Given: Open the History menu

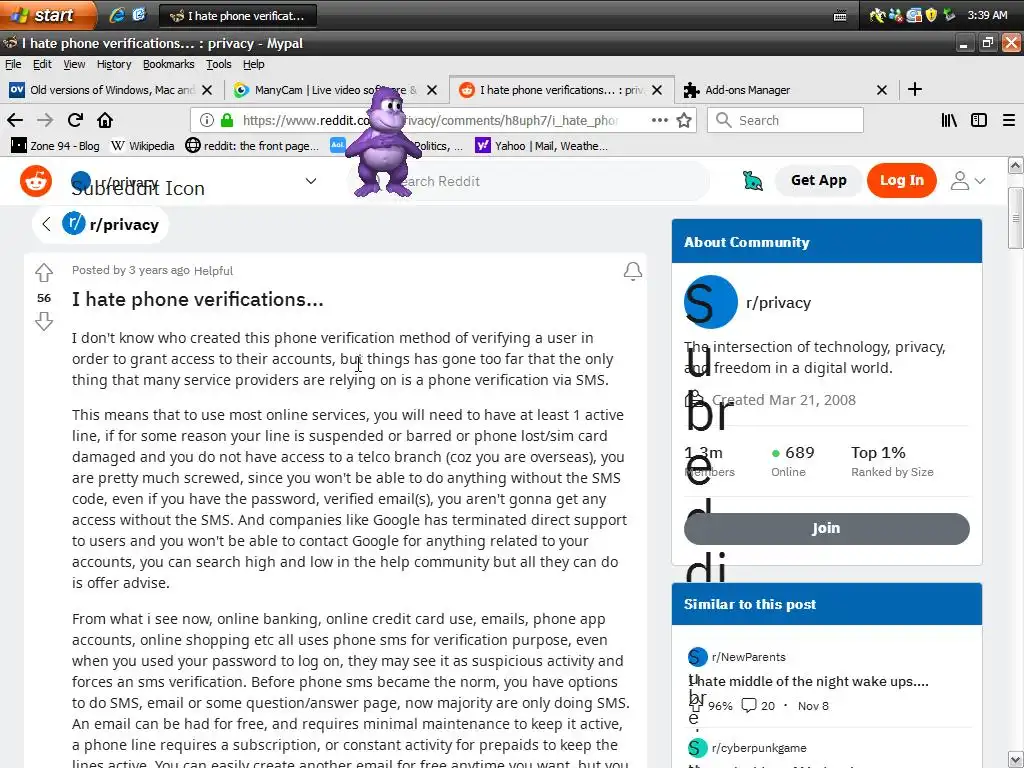Looking at the screenshot, I should pyautogui.click(x=114, y=64).
